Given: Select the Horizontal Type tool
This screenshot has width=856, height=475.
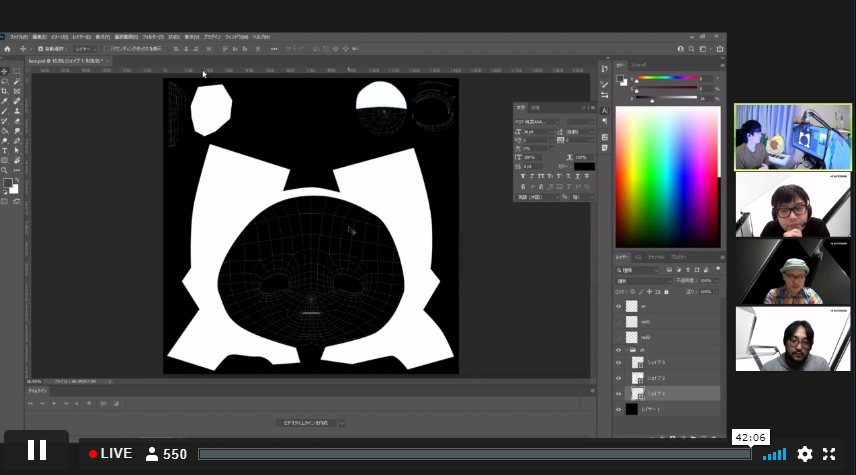Looking at the screenshot, I should click(5, 151).
